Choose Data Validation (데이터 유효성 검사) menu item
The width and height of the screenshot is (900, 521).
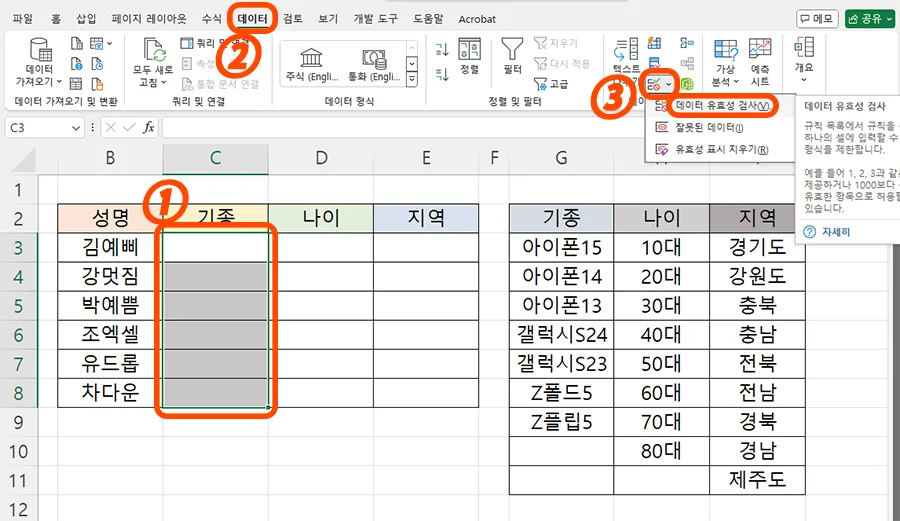(720, 106)
